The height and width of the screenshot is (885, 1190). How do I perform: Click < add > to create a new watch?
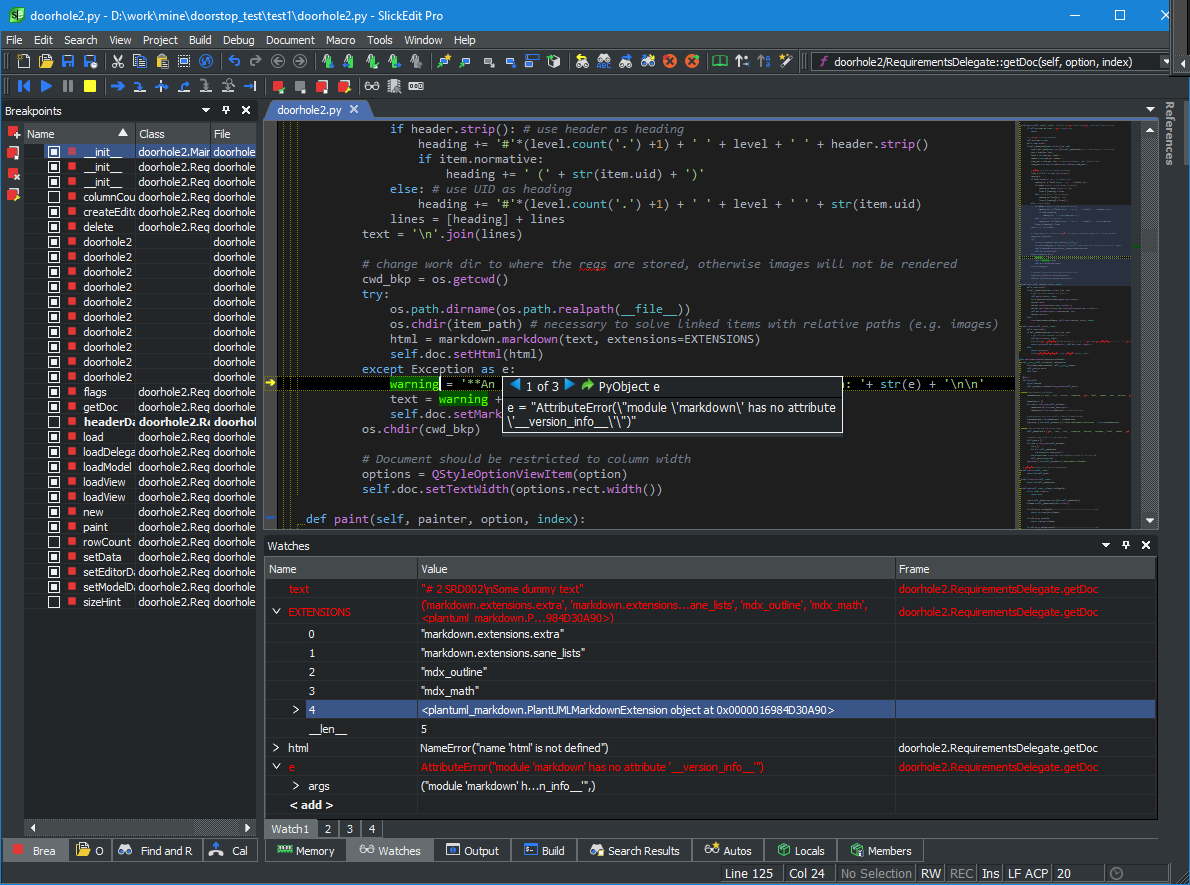(x=310, y=804)
